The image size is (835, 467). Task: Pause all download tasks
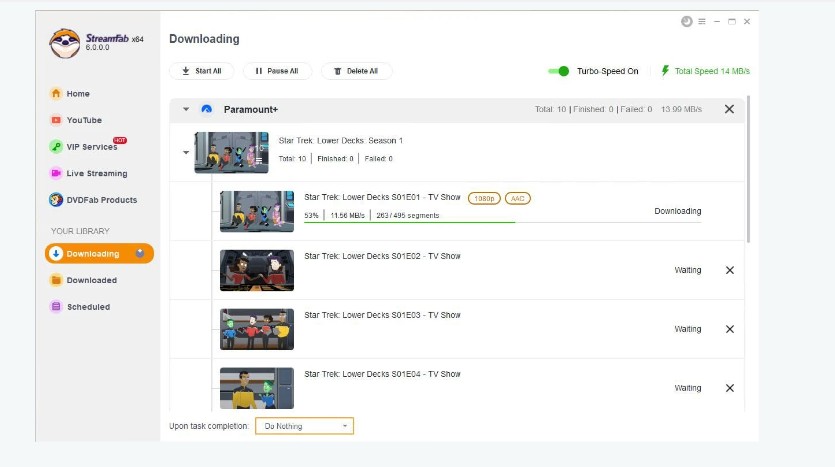[x=277, y=71]
